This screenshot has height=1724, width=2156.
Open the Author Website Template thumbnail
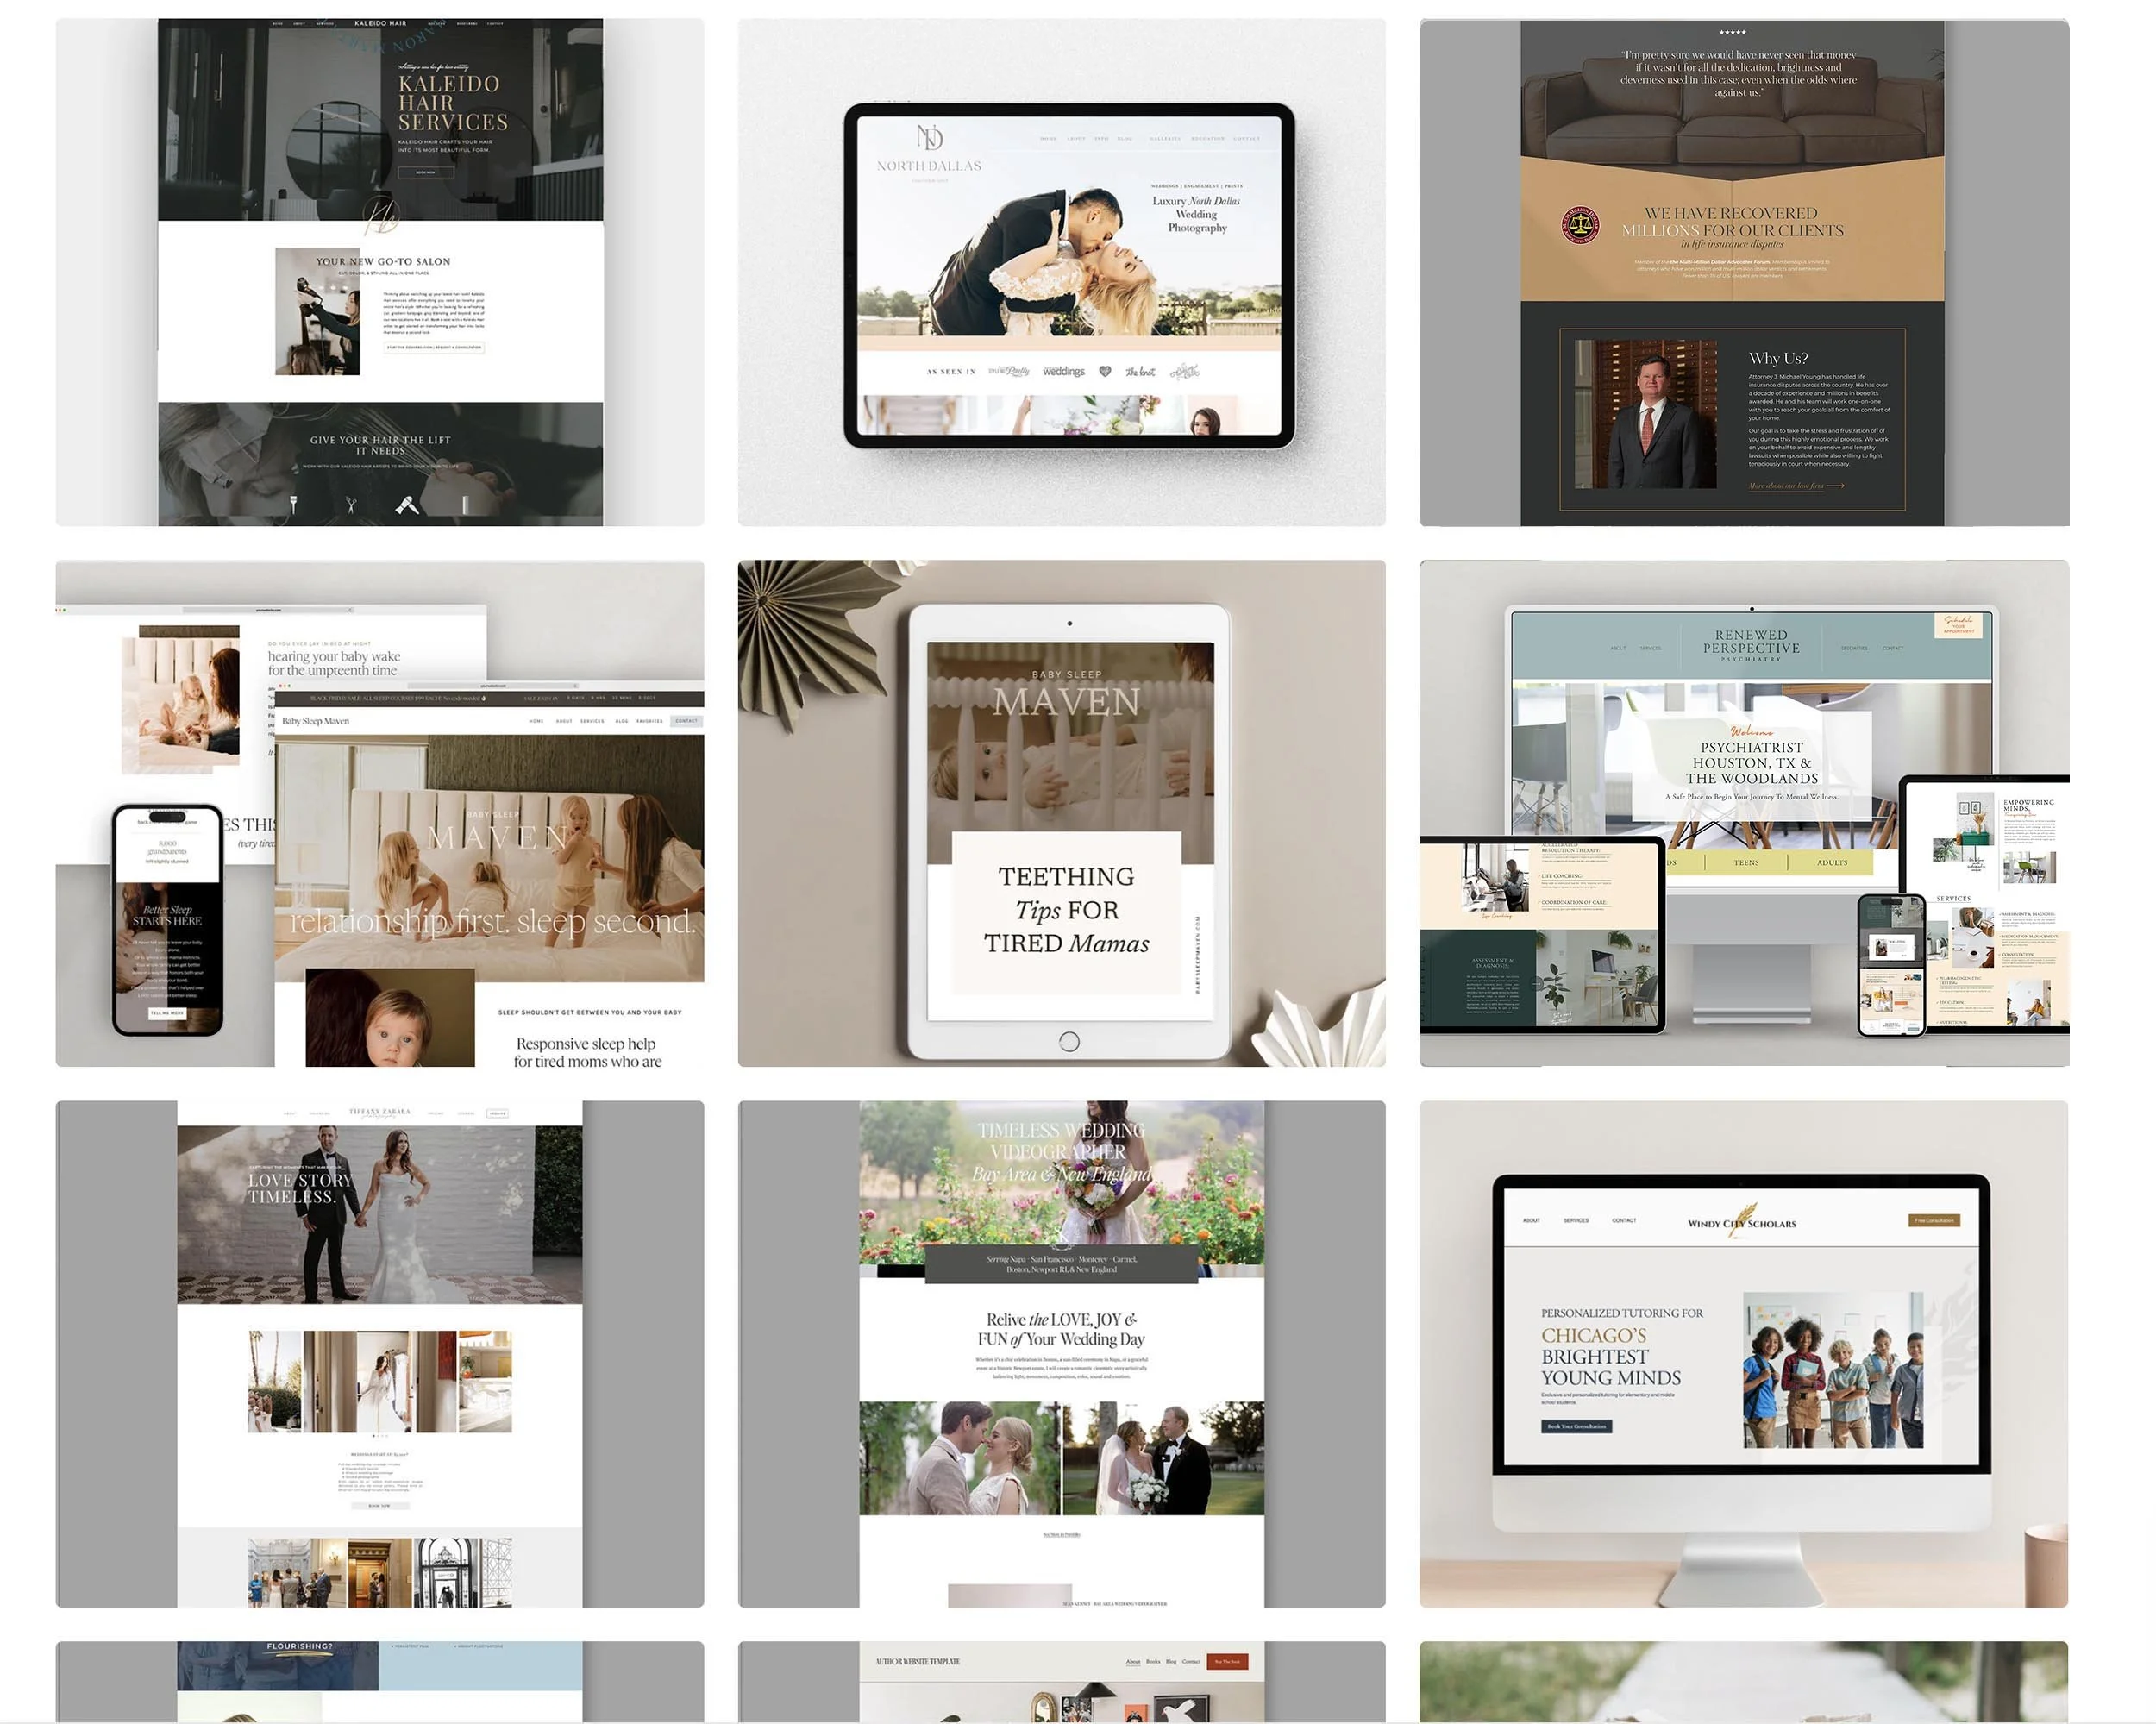[1062, 1682]
